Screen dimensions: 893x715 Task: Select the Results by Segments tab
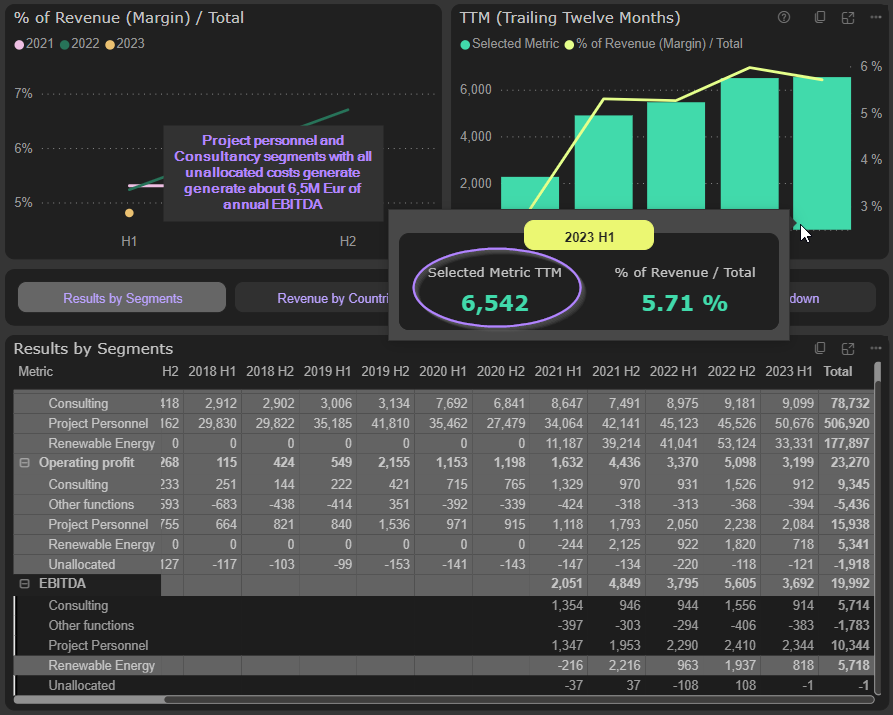pos(122,298)
